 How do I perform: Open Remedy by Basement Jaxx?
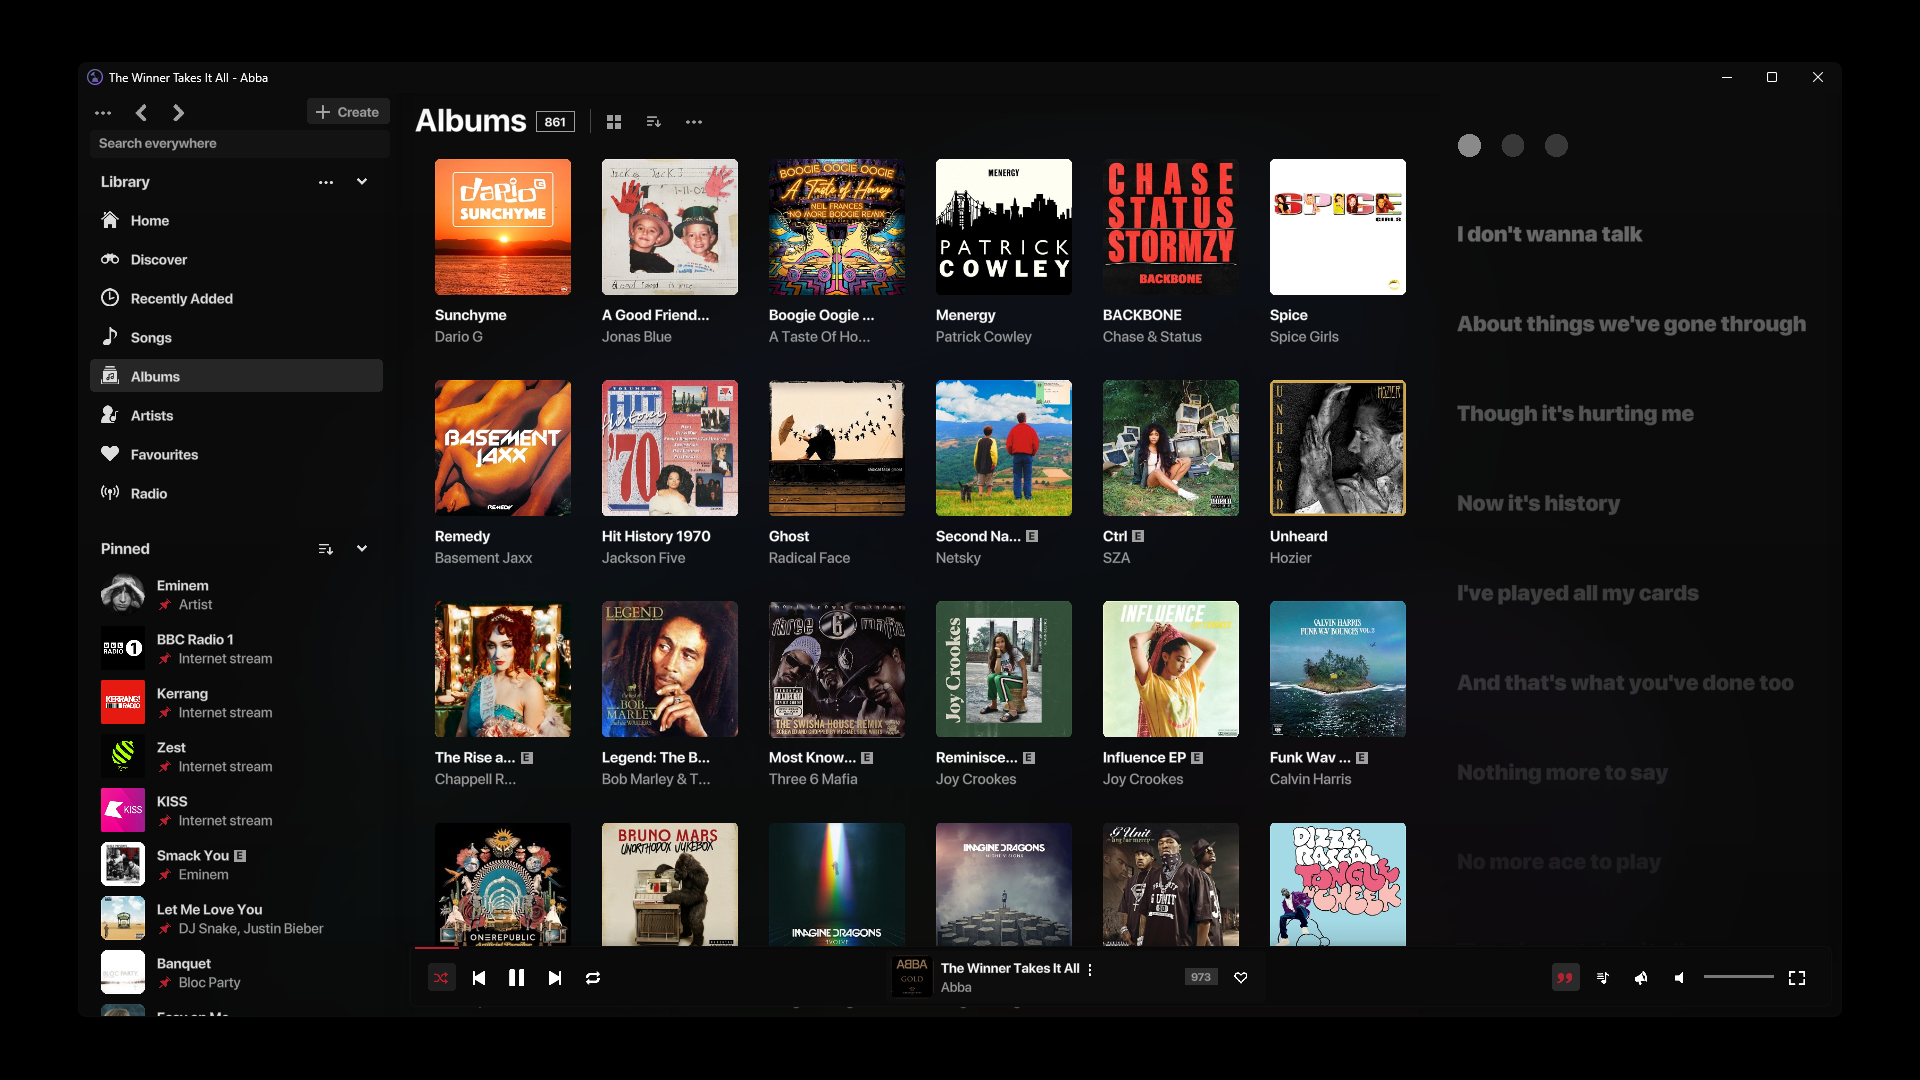click(503, 448)
